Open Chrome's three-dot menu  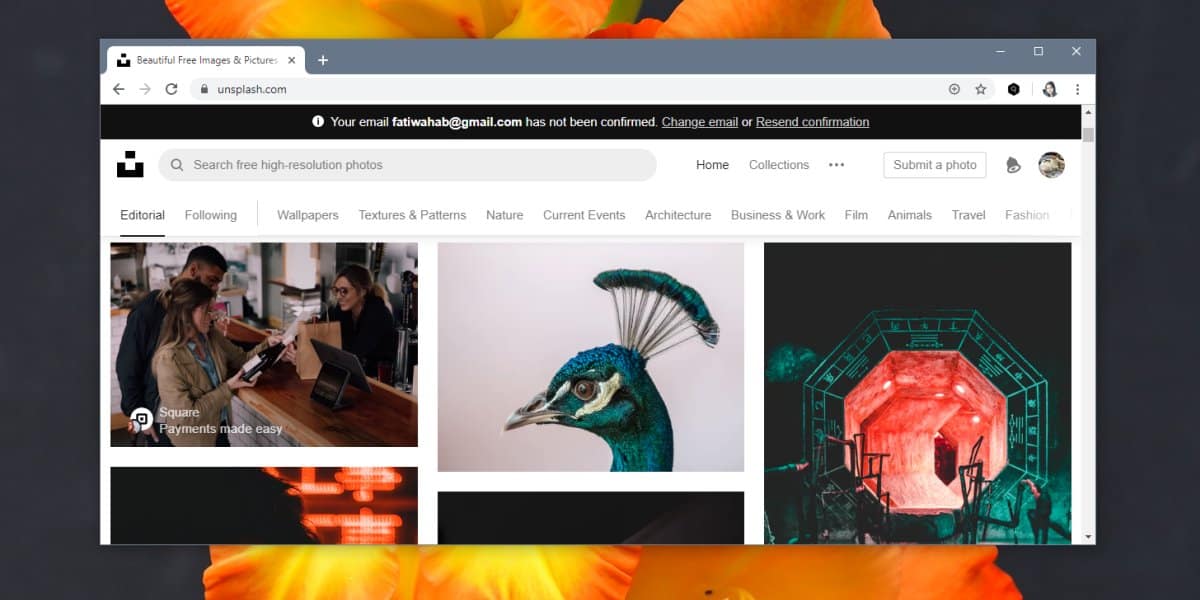[1078, 89]
